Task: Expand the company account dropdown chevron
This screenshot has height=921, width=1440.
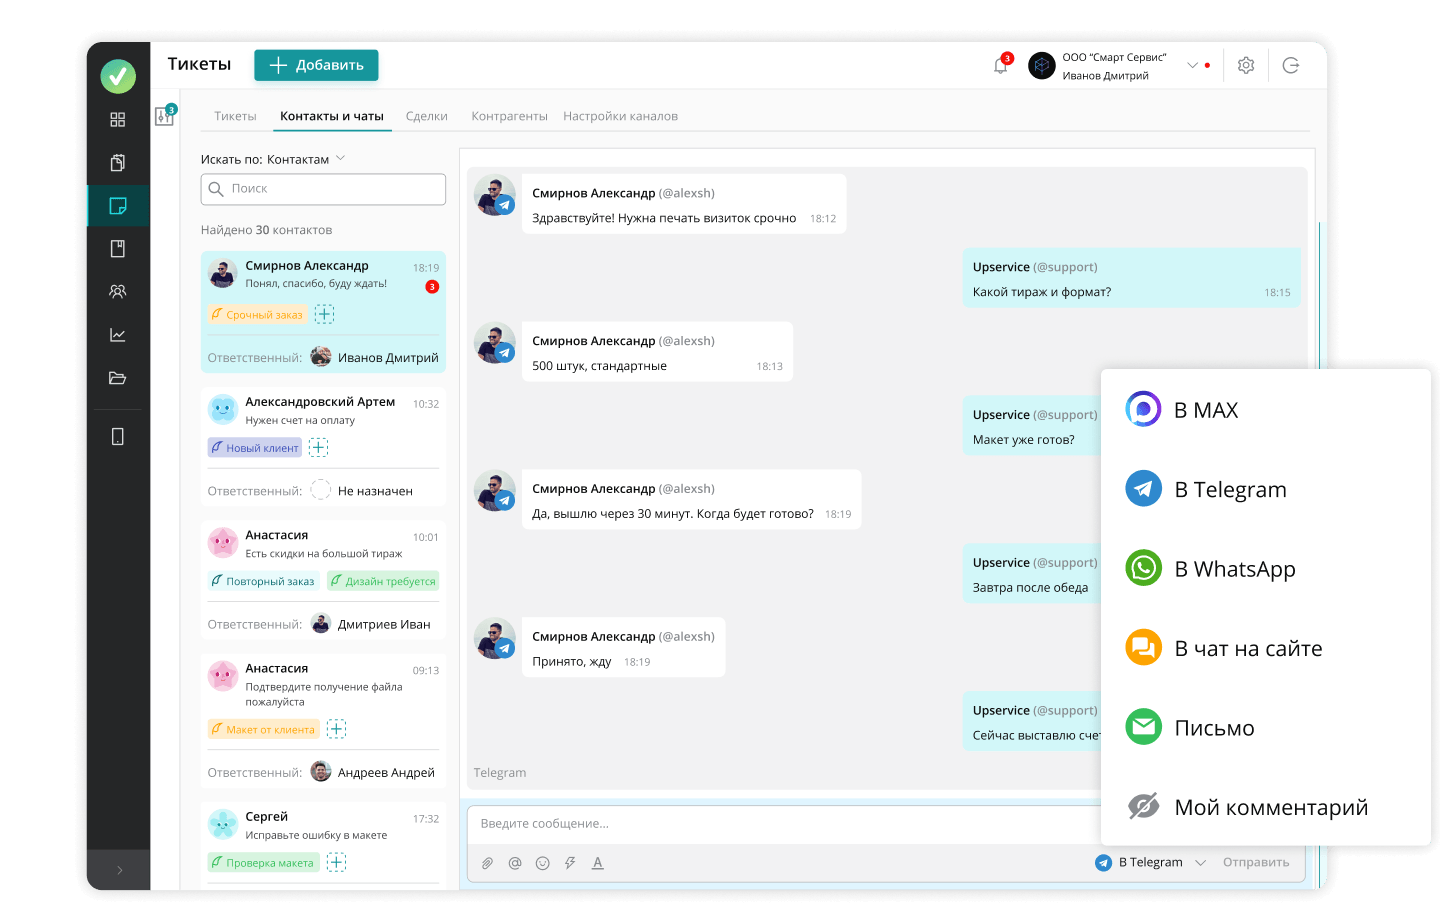Action: tap(1192, 66)
